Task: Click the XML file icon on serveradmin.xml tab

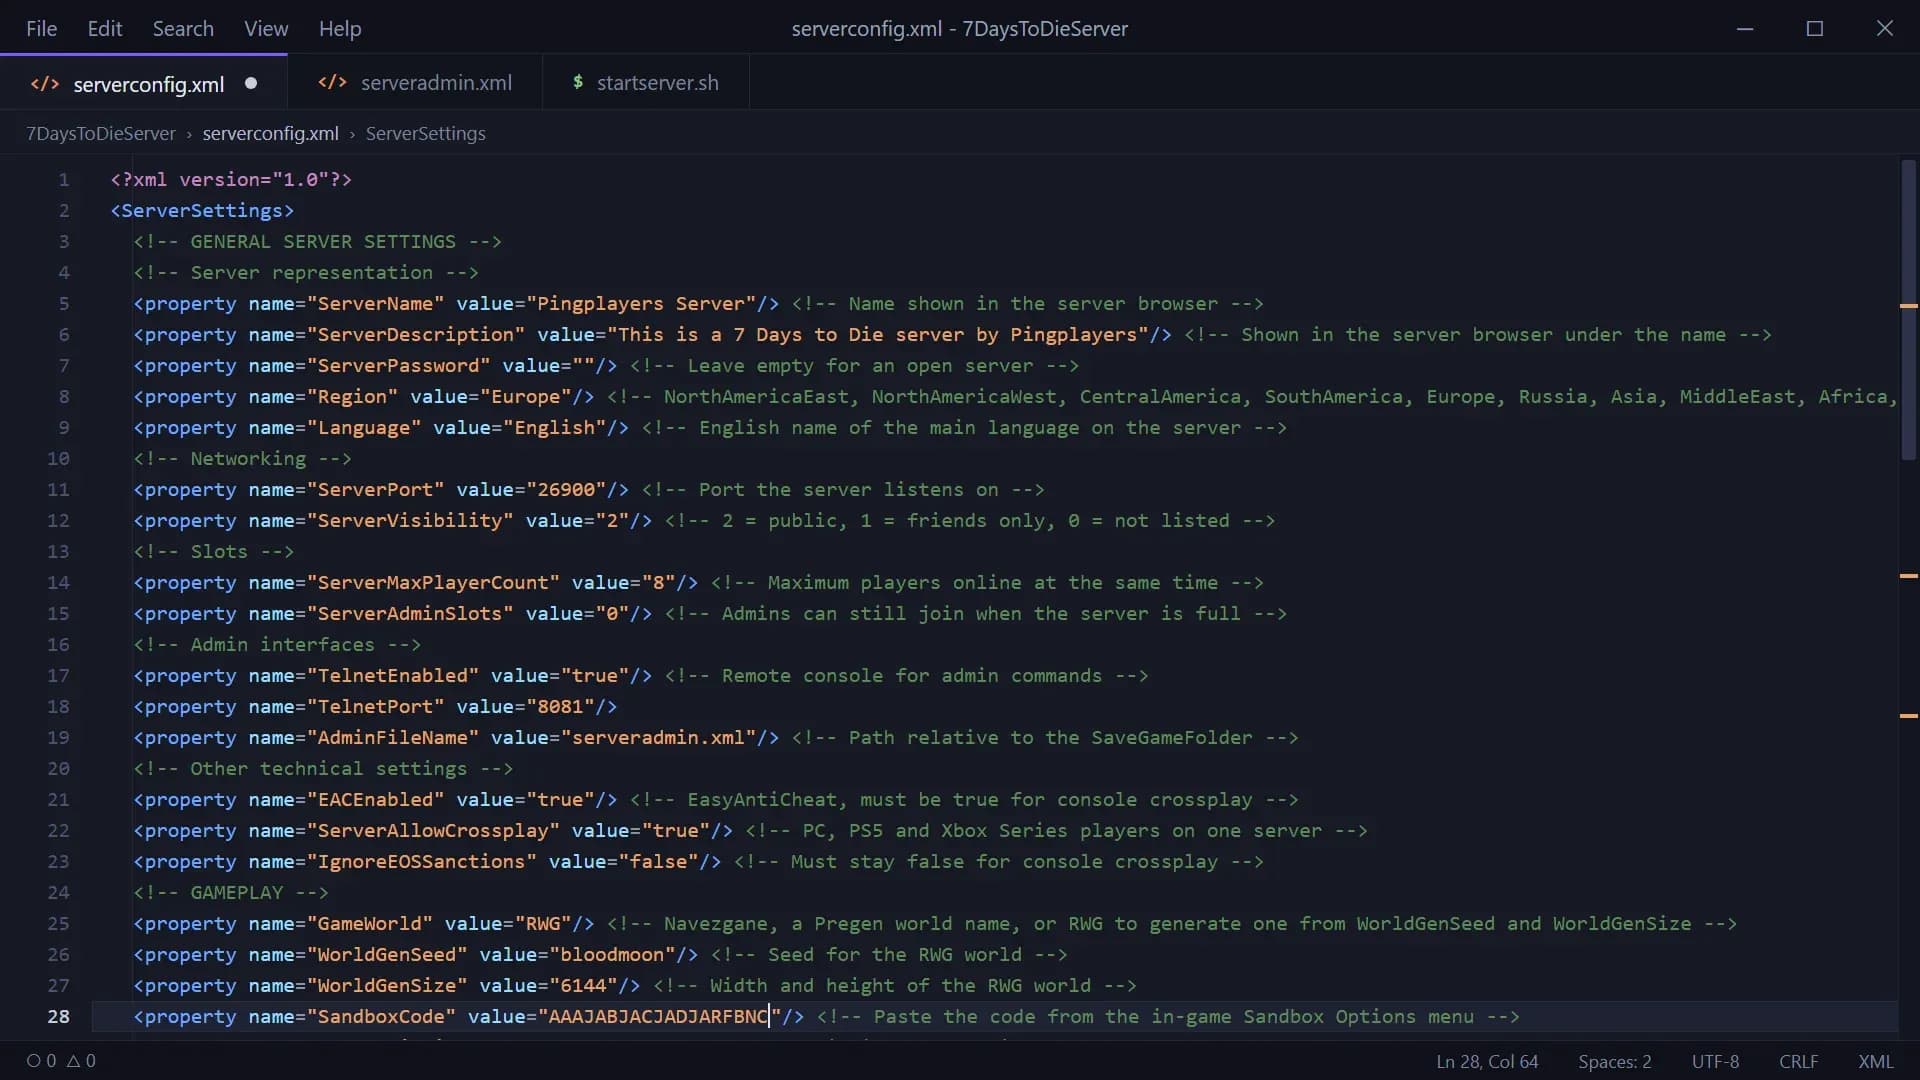Action: point(332,83)
